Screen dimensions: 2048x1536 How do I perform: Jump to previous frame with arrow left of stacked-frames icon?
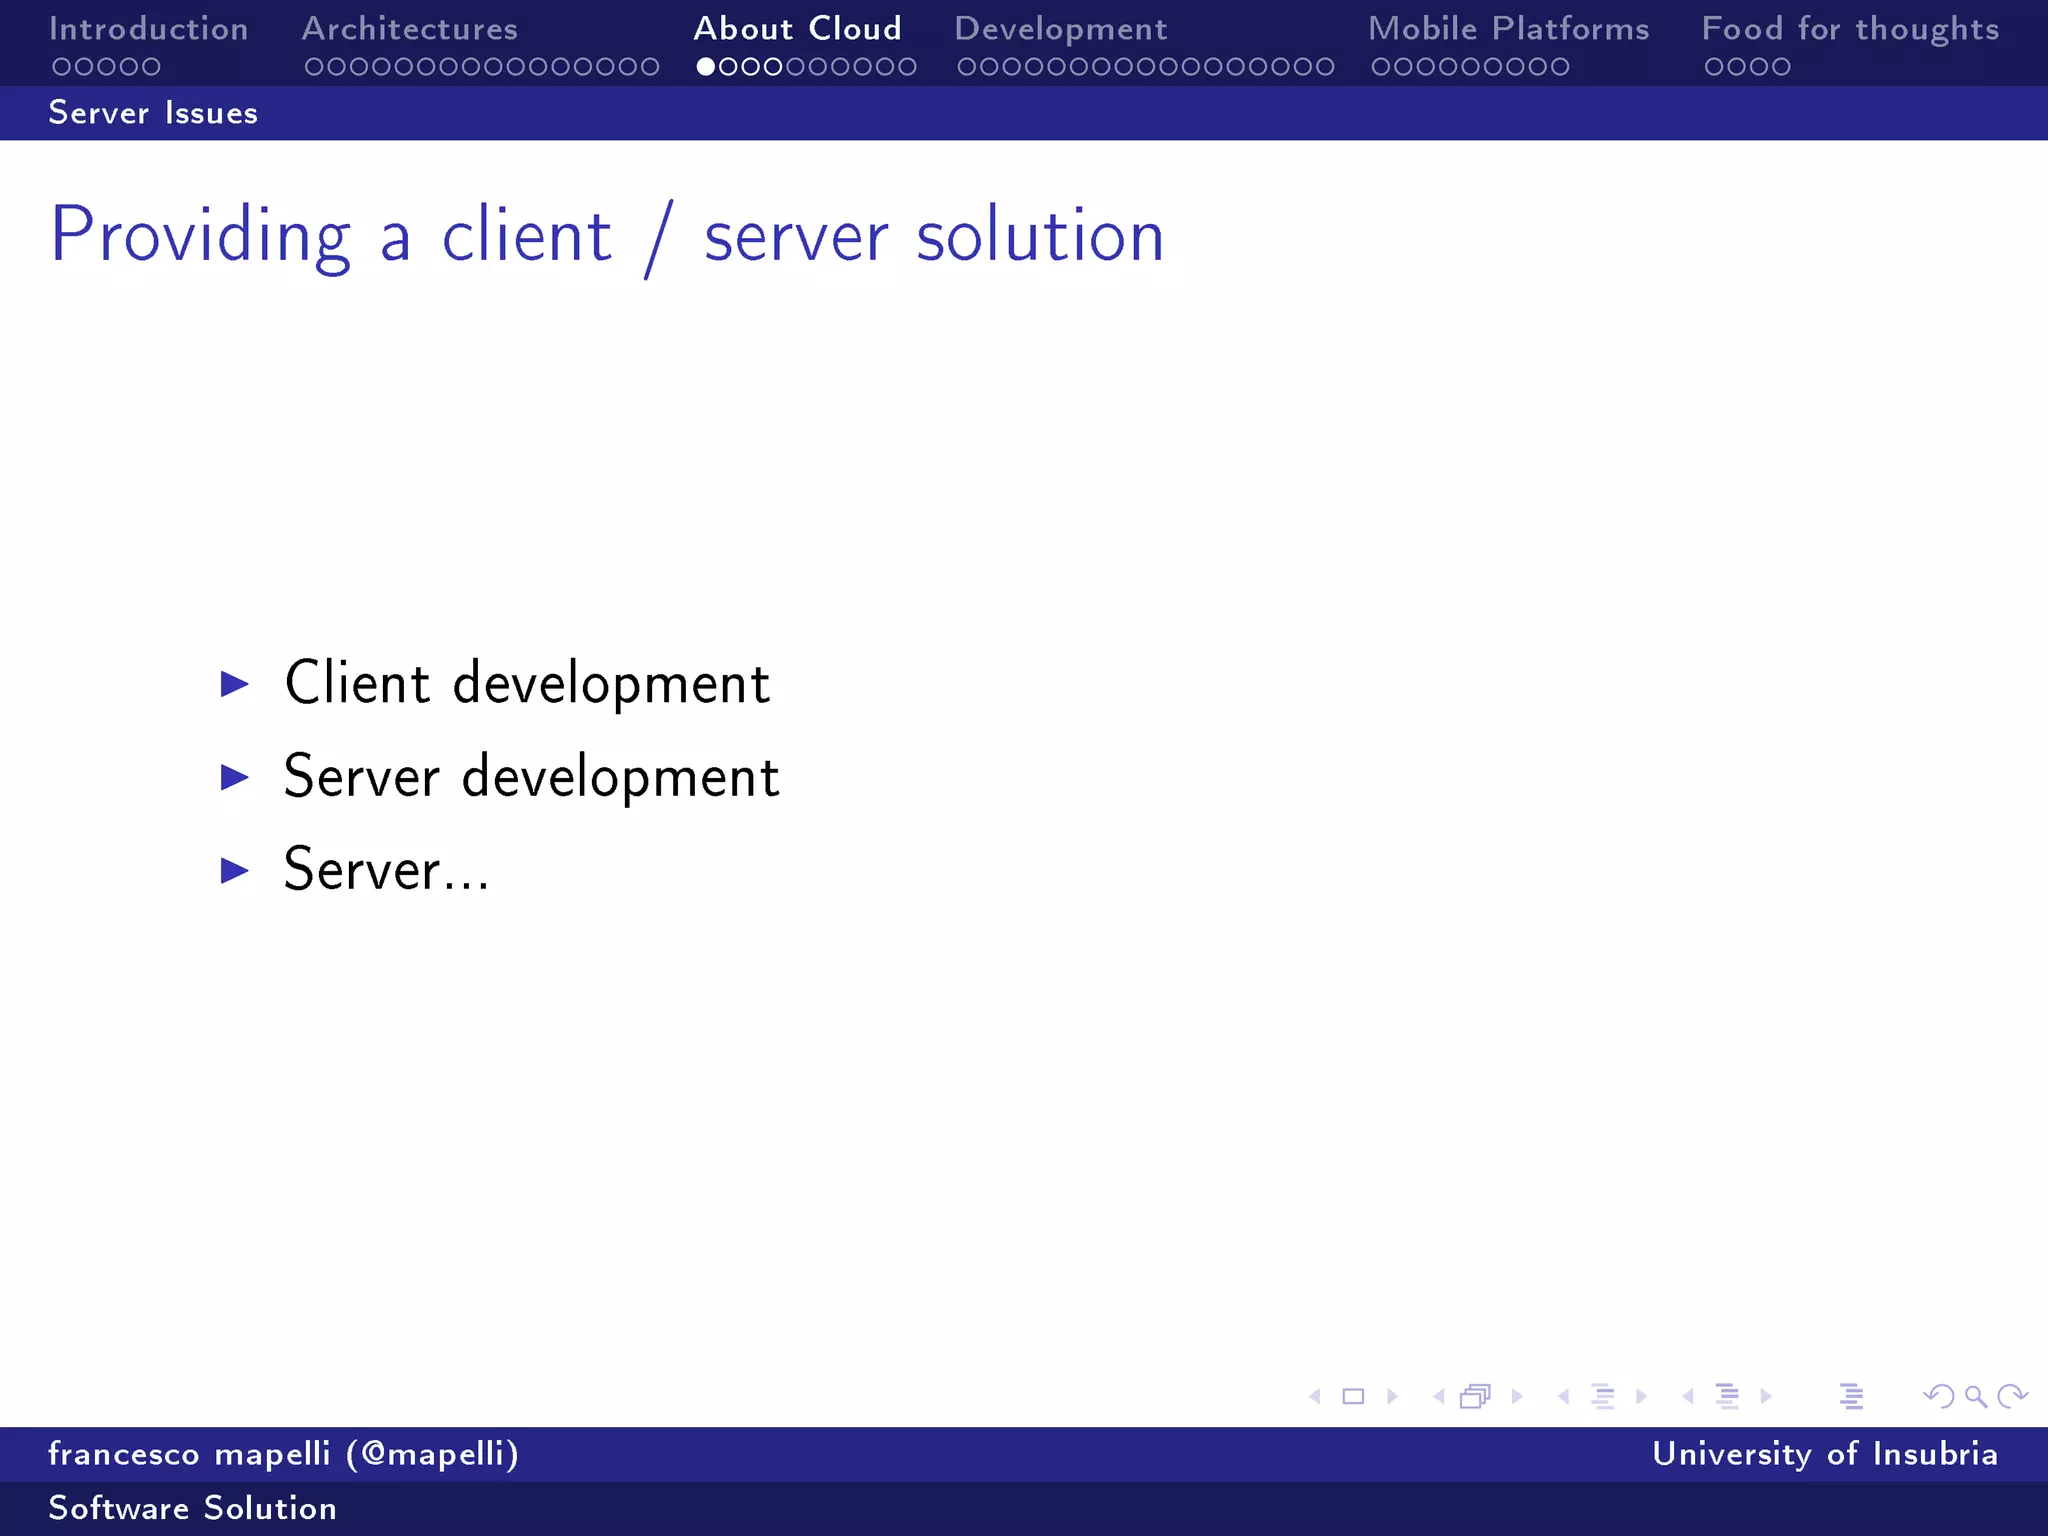pos(1439,1396)
